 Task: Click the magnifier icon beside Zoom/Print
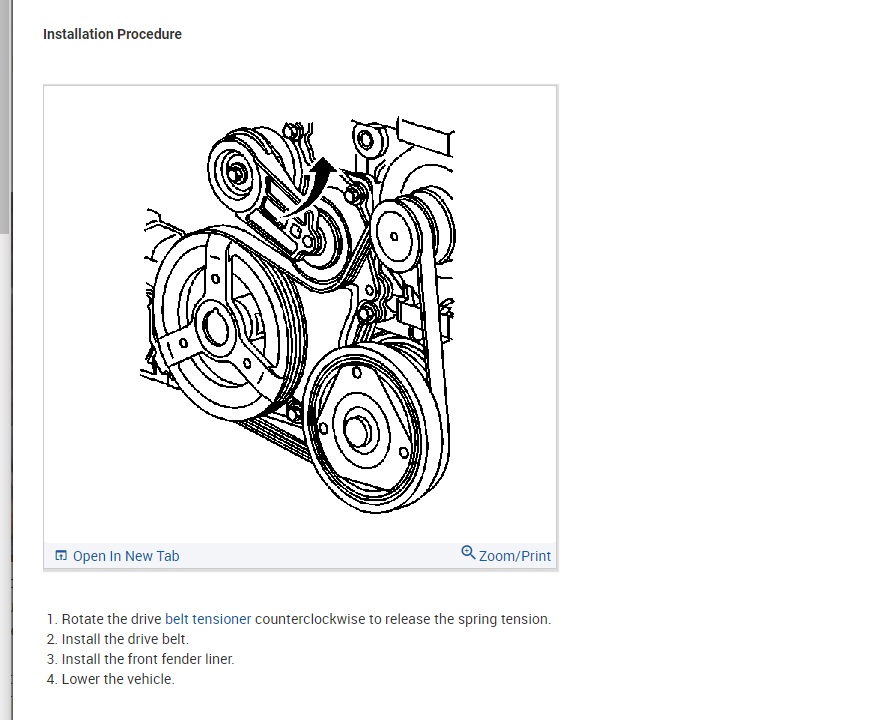coord(468,553)
